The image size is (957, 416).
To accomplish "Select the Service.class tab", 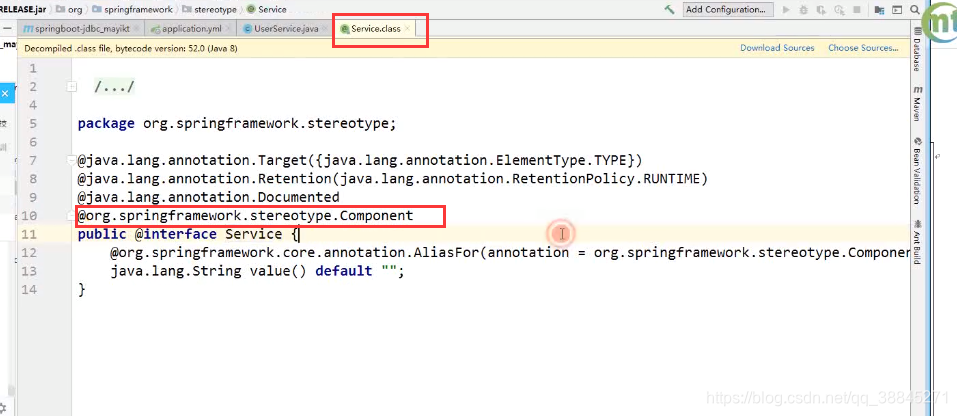I will point(376,29).
